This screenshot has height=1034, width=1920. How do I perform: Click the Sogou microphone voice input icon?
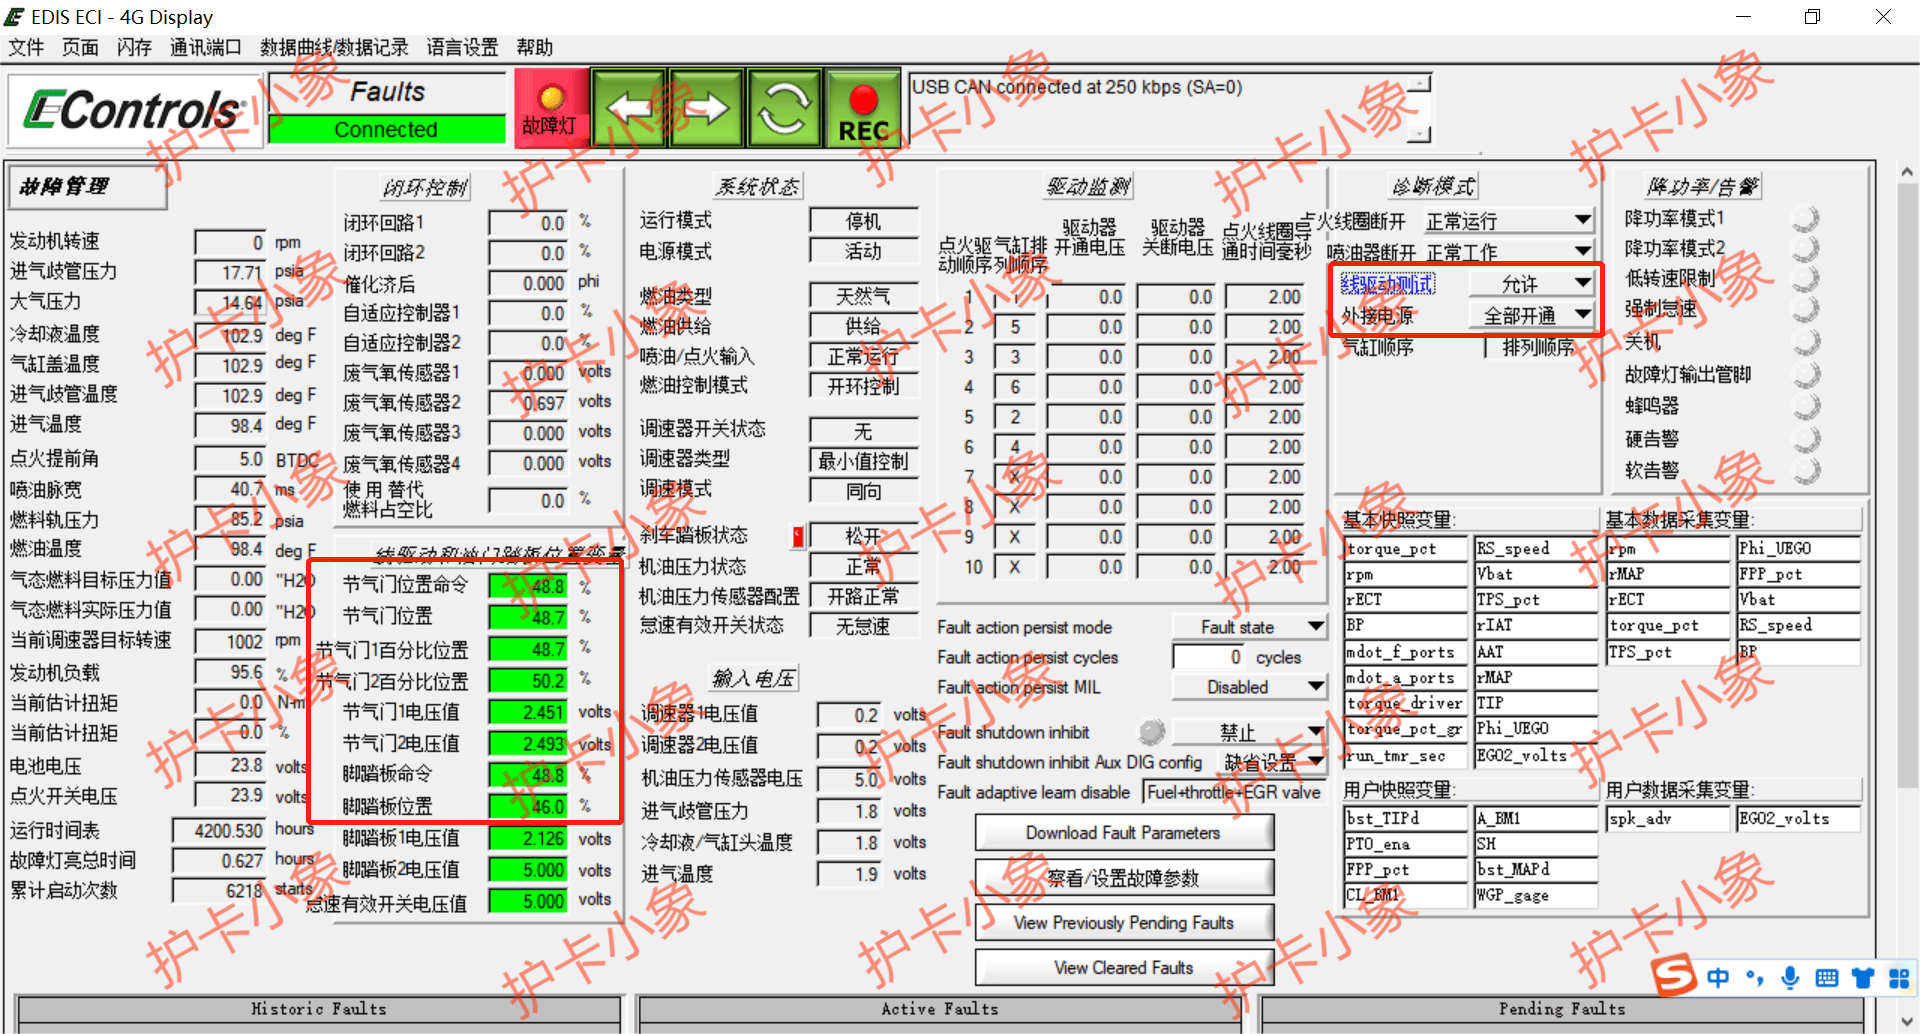click(x=1790, y=978)
